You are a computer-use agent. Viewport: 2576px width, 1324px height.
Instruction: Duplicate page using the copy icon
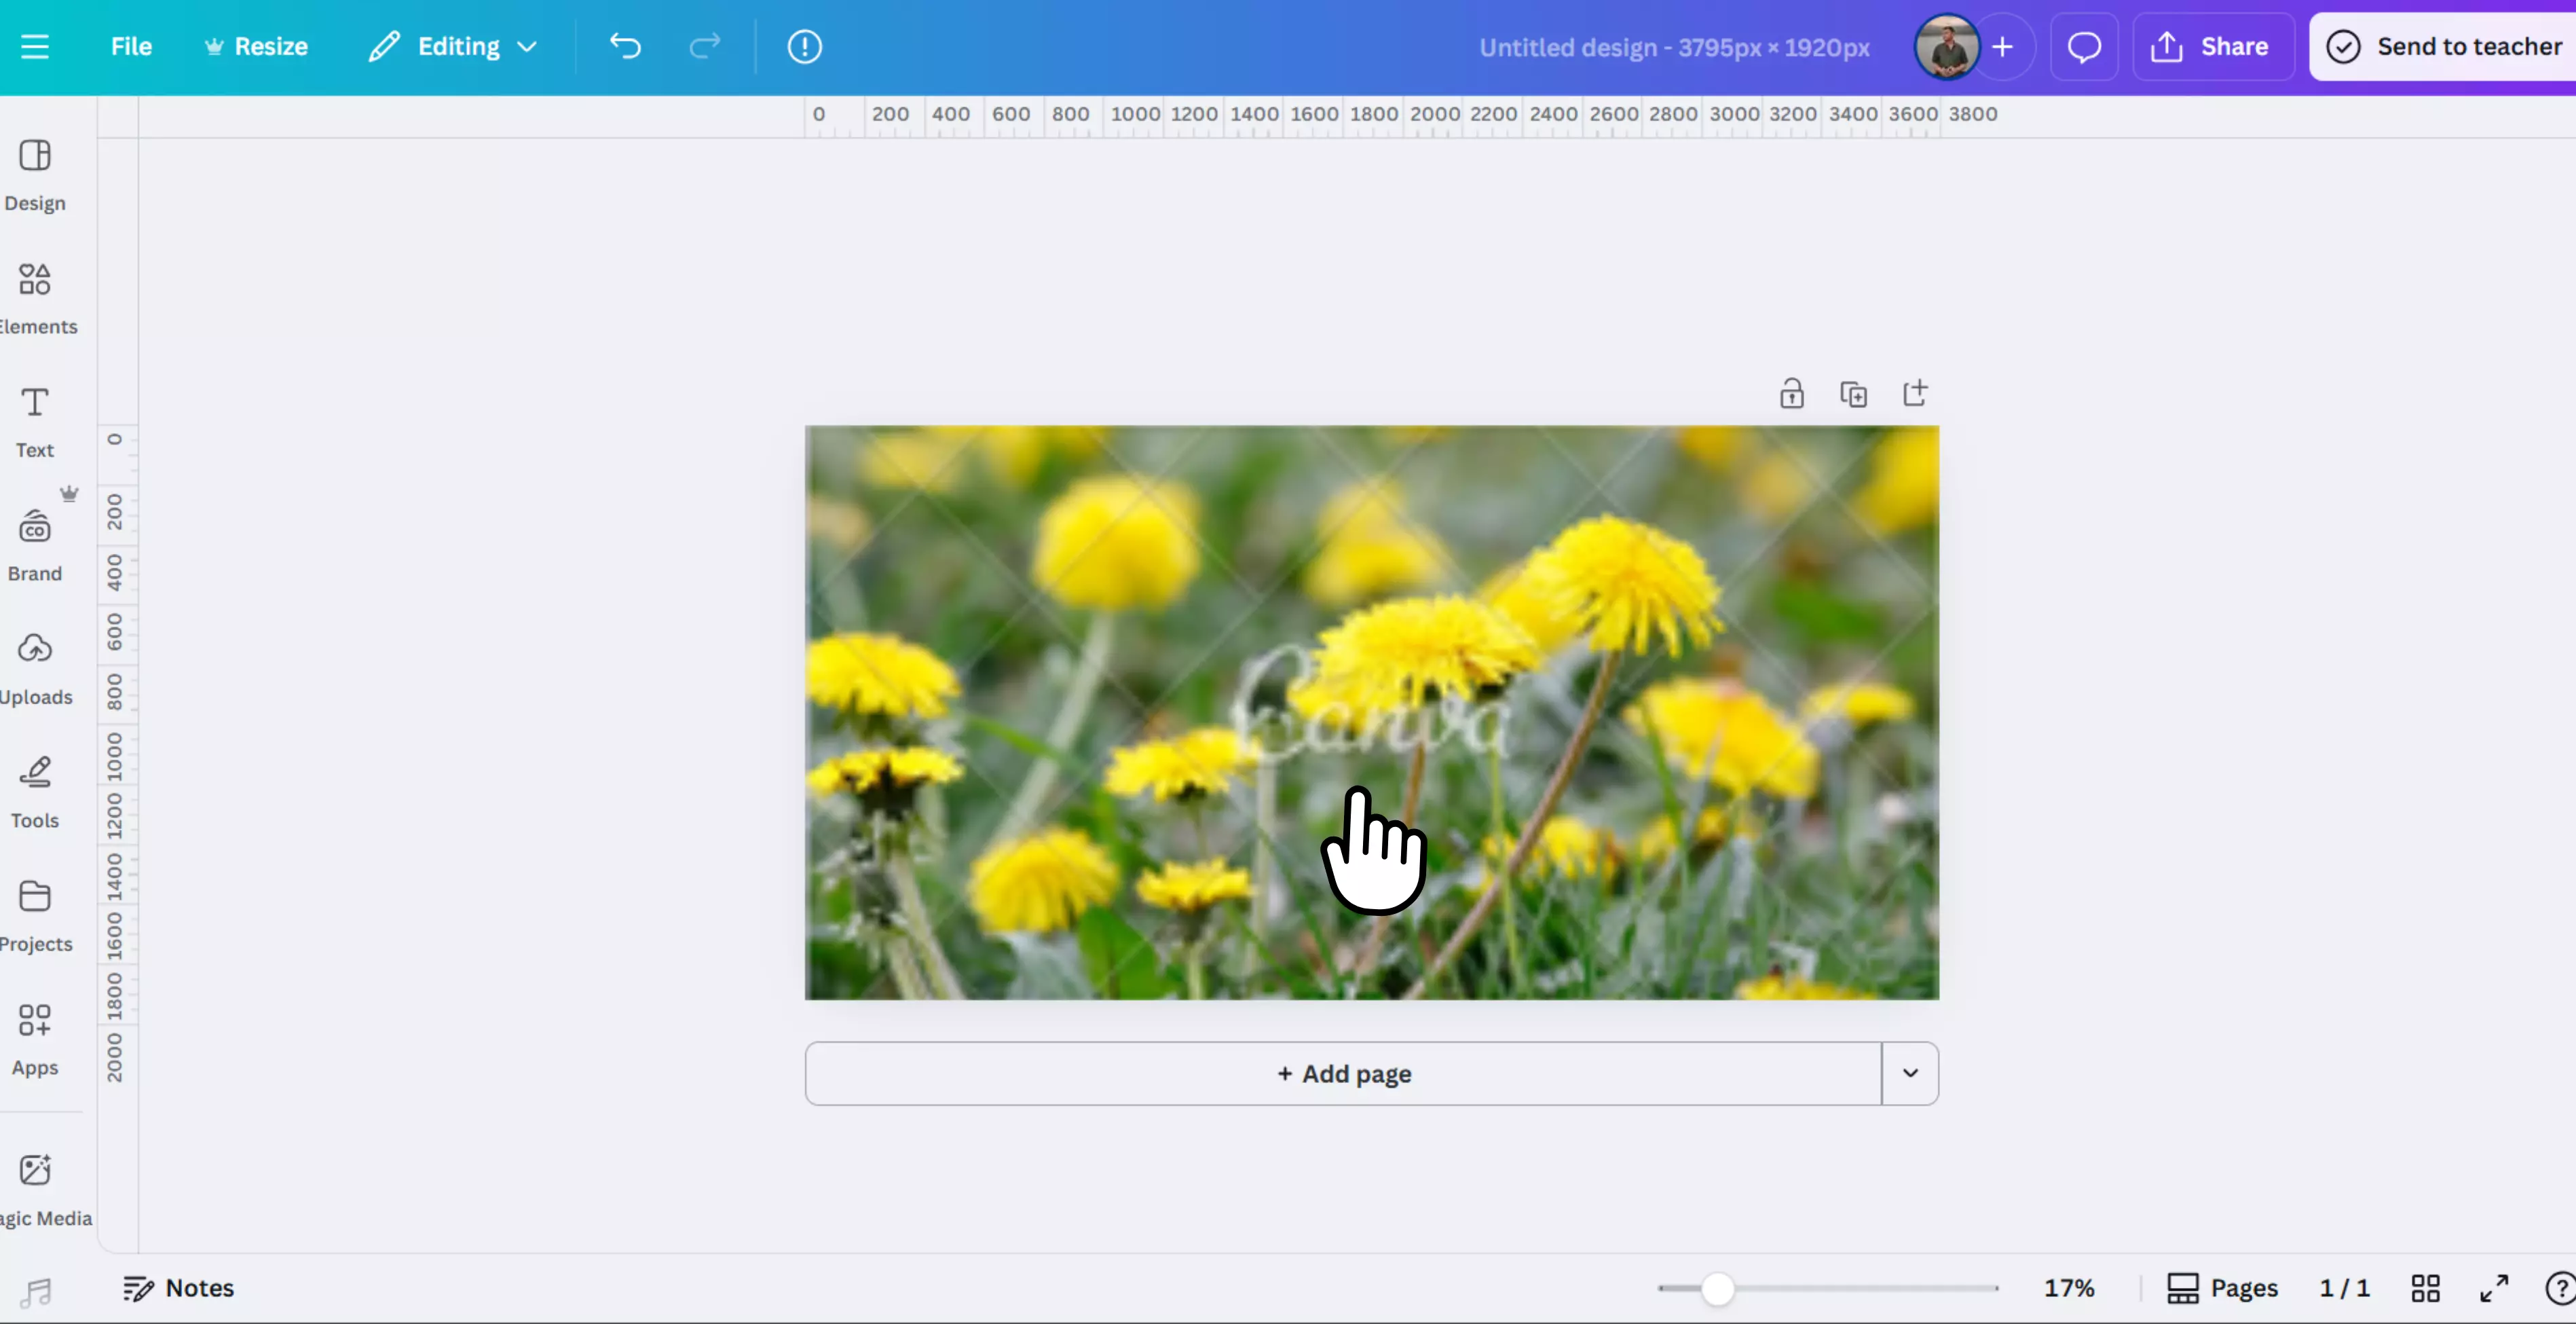click(x=1853, y=394)
